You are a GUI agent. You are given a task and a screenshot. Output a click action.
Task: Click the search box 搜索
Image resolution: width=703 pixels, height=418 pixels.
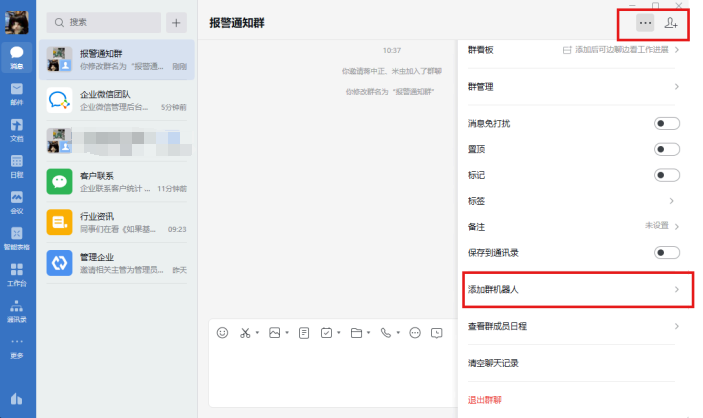(104, 22)
